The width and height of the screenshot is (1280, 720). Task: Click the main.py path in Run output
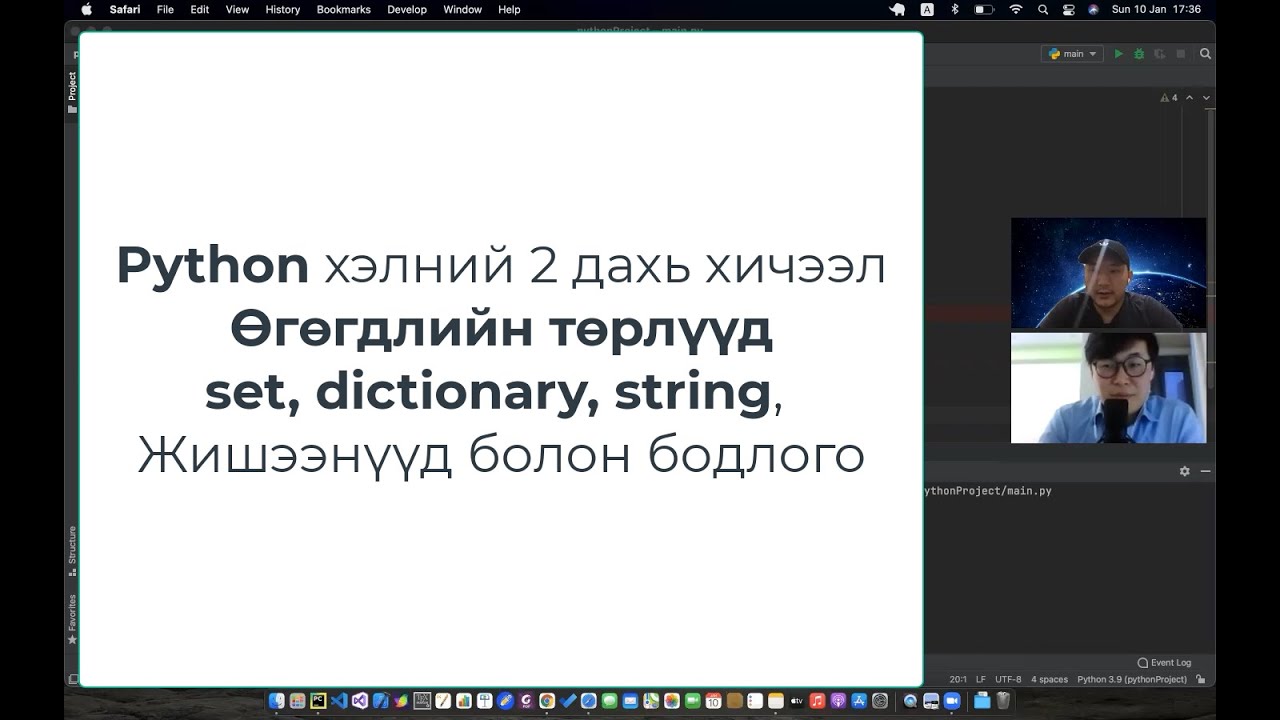[x=986, y=491]
